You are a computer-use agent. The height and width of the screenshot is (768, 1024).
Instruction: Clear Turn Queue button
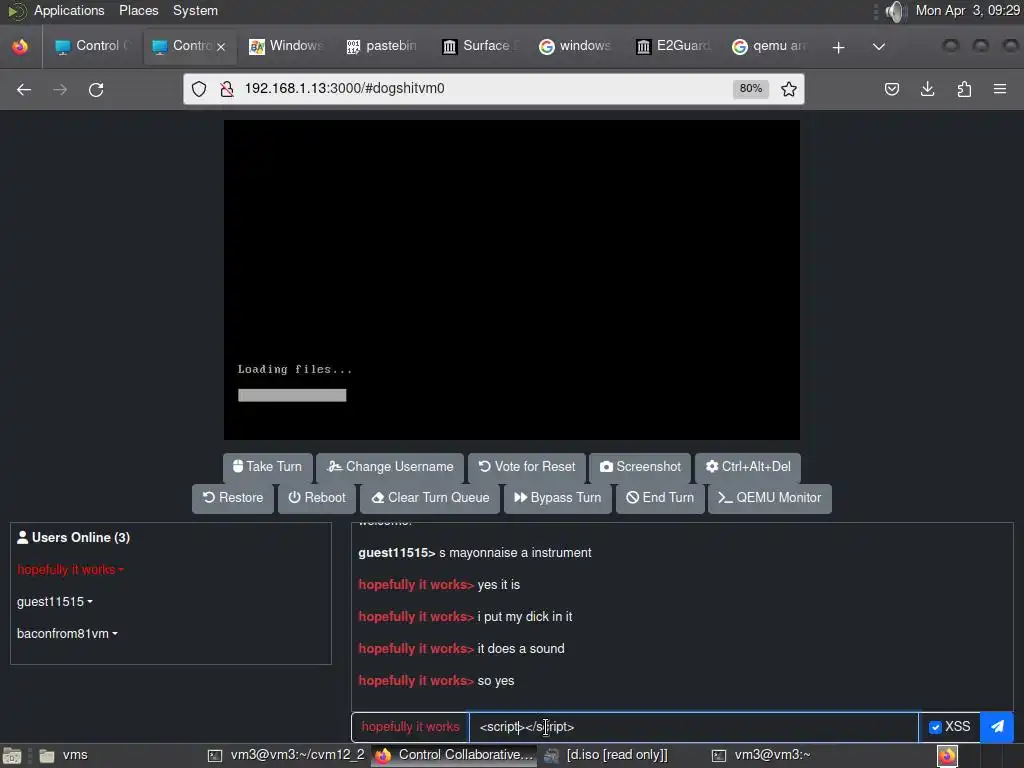(430, 498)
